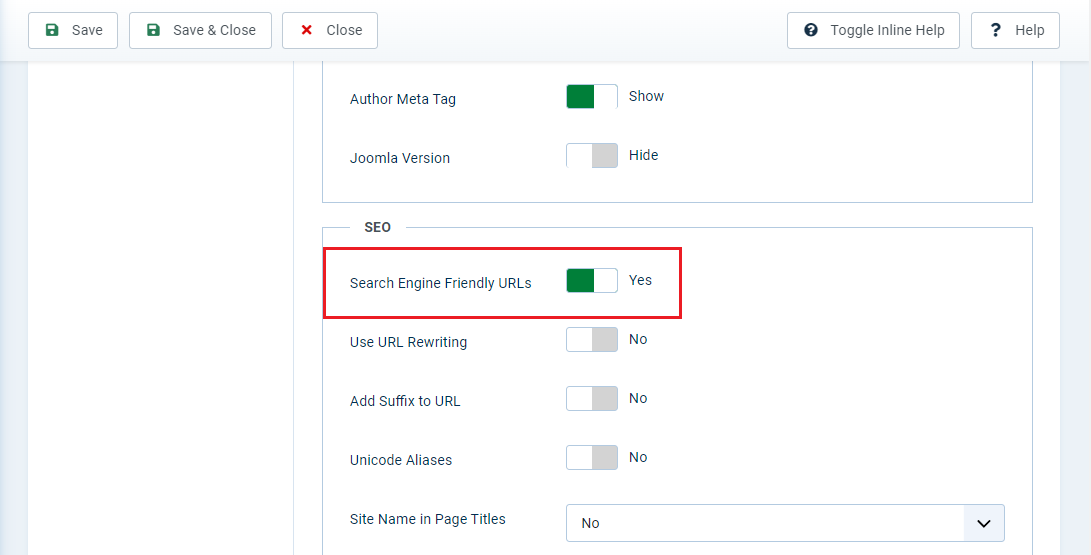Click the Show text beside Author Meta Tag
Image resolution: width=1091 pixels, height=555 pixels.
pos(646,96)
